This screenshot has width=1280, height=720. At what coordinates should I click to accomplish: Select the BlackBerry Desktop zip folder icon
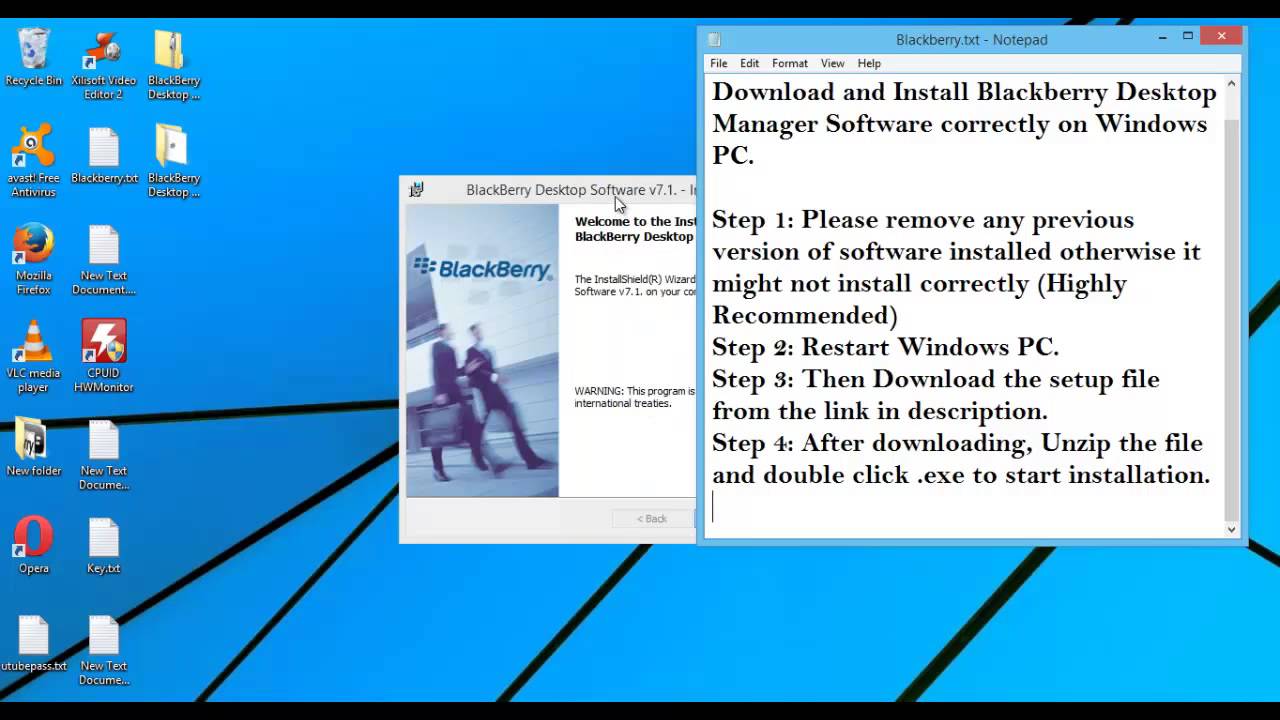(x=173, y=65)
